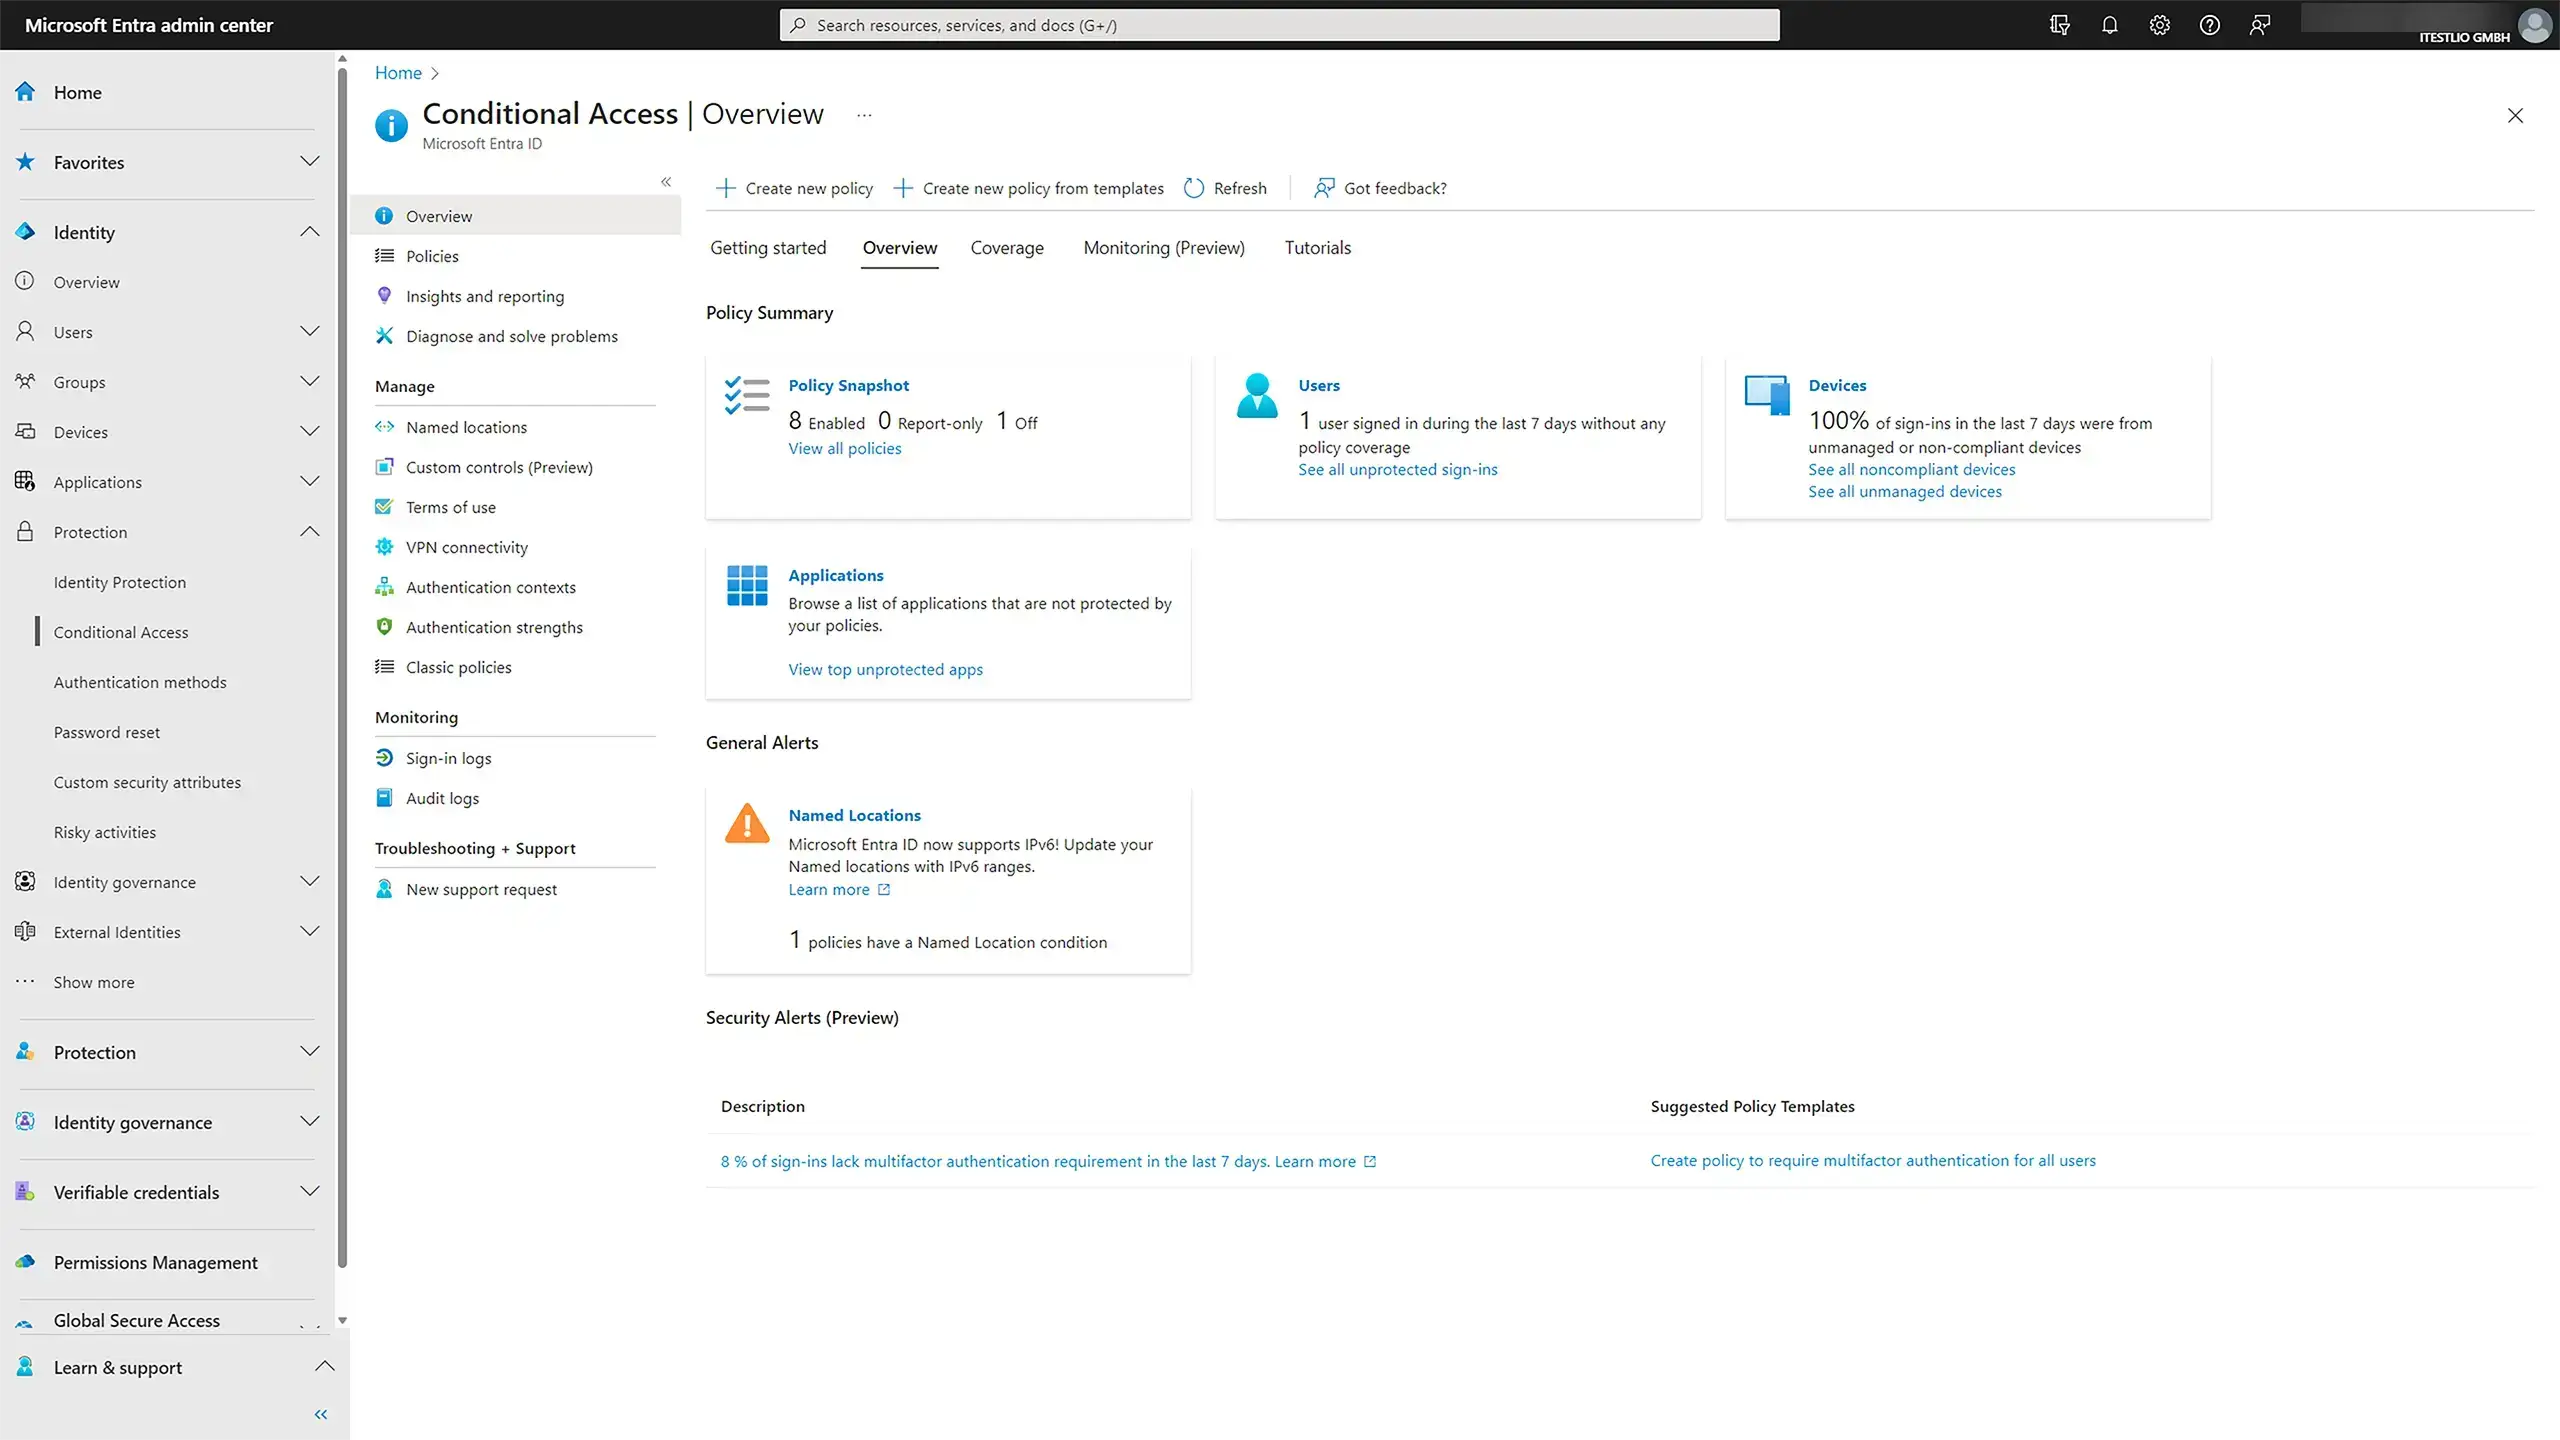Click Create new policy from templates
The width and height of the screenshot is (2560, 1440).
pos(1029,188)
